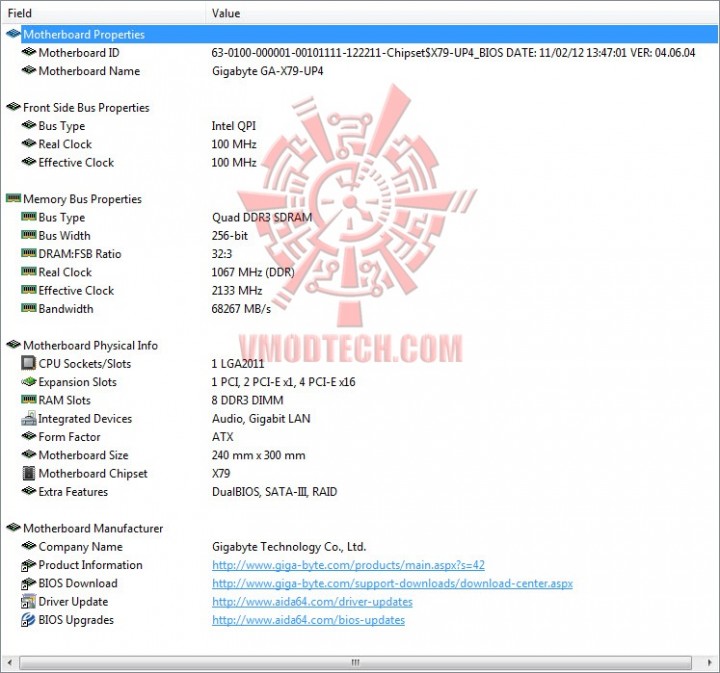This screenshot has width=720, height=673.
Task: Click the Bandwidth memory icon
Action: [28, 308]
